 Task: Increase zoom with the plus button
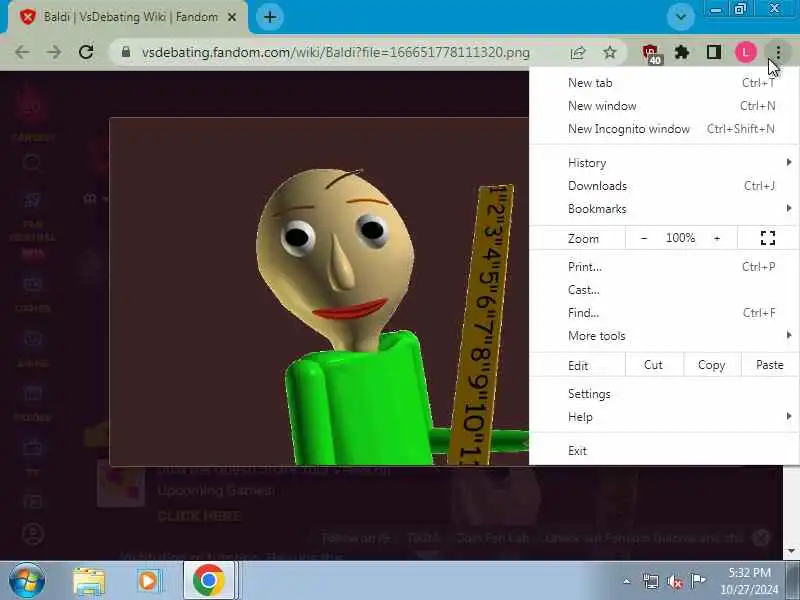pos(717,238)
